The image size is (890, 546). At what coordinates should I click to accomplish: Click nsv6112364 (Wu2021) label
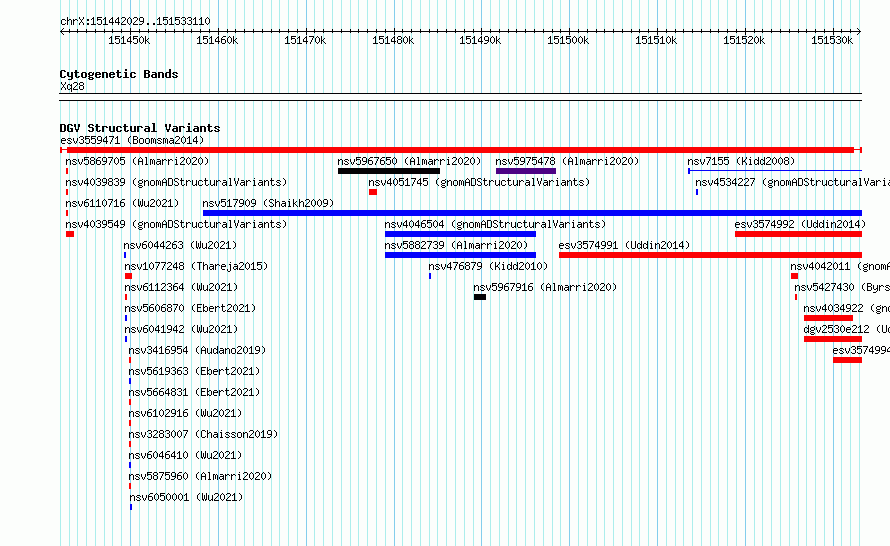pyautogui.click(x=181, y=287)
